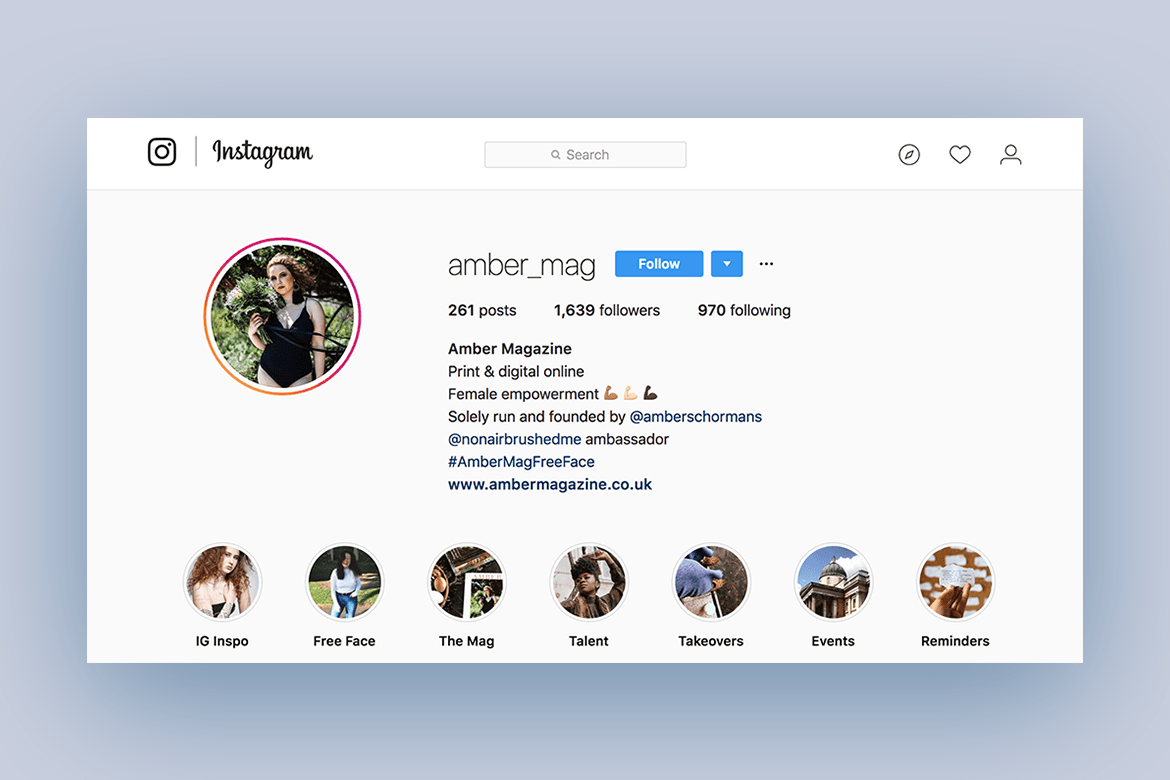Click into the Search field
The image size is (1170, 780).
[x=585, y=155]
